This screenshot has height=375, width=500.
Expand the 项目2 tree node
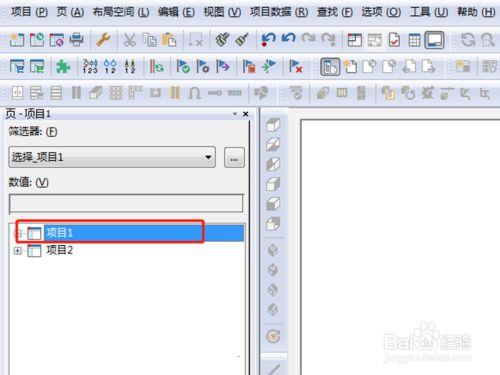[18, 250]
